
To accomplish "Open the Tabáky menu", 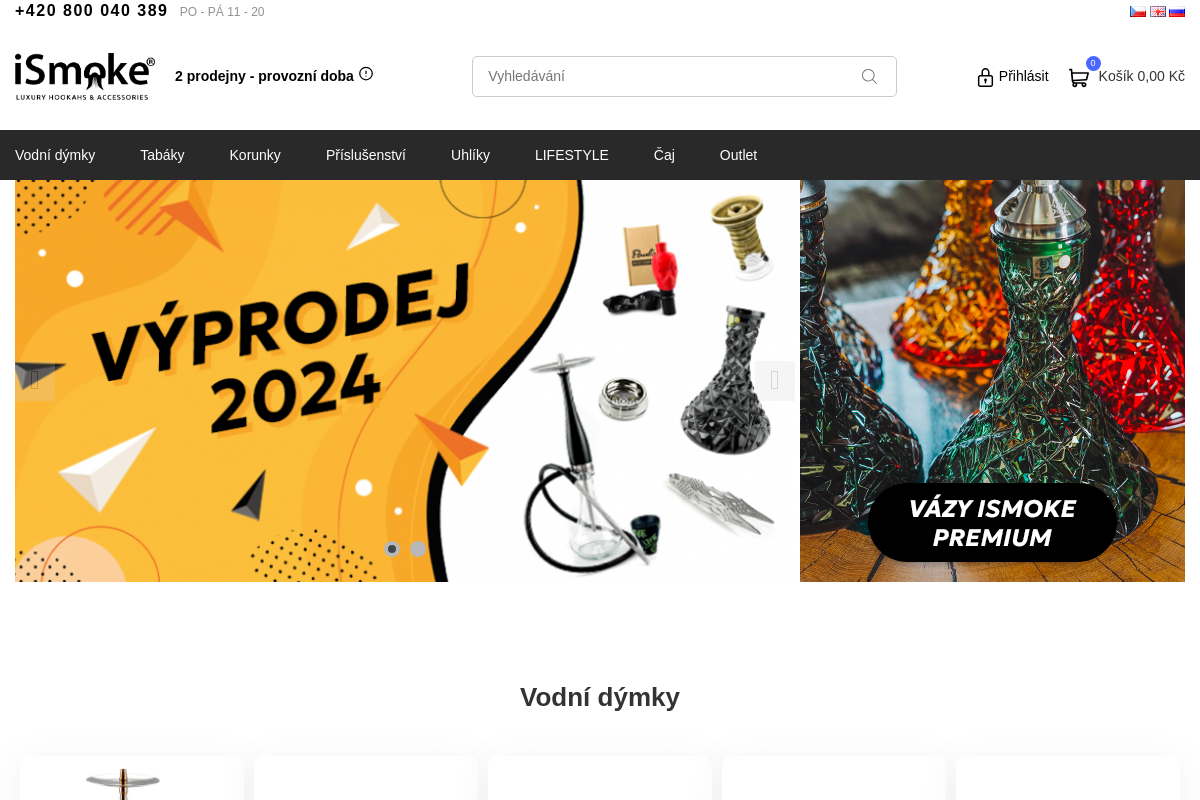I will [x=162, y=155].
